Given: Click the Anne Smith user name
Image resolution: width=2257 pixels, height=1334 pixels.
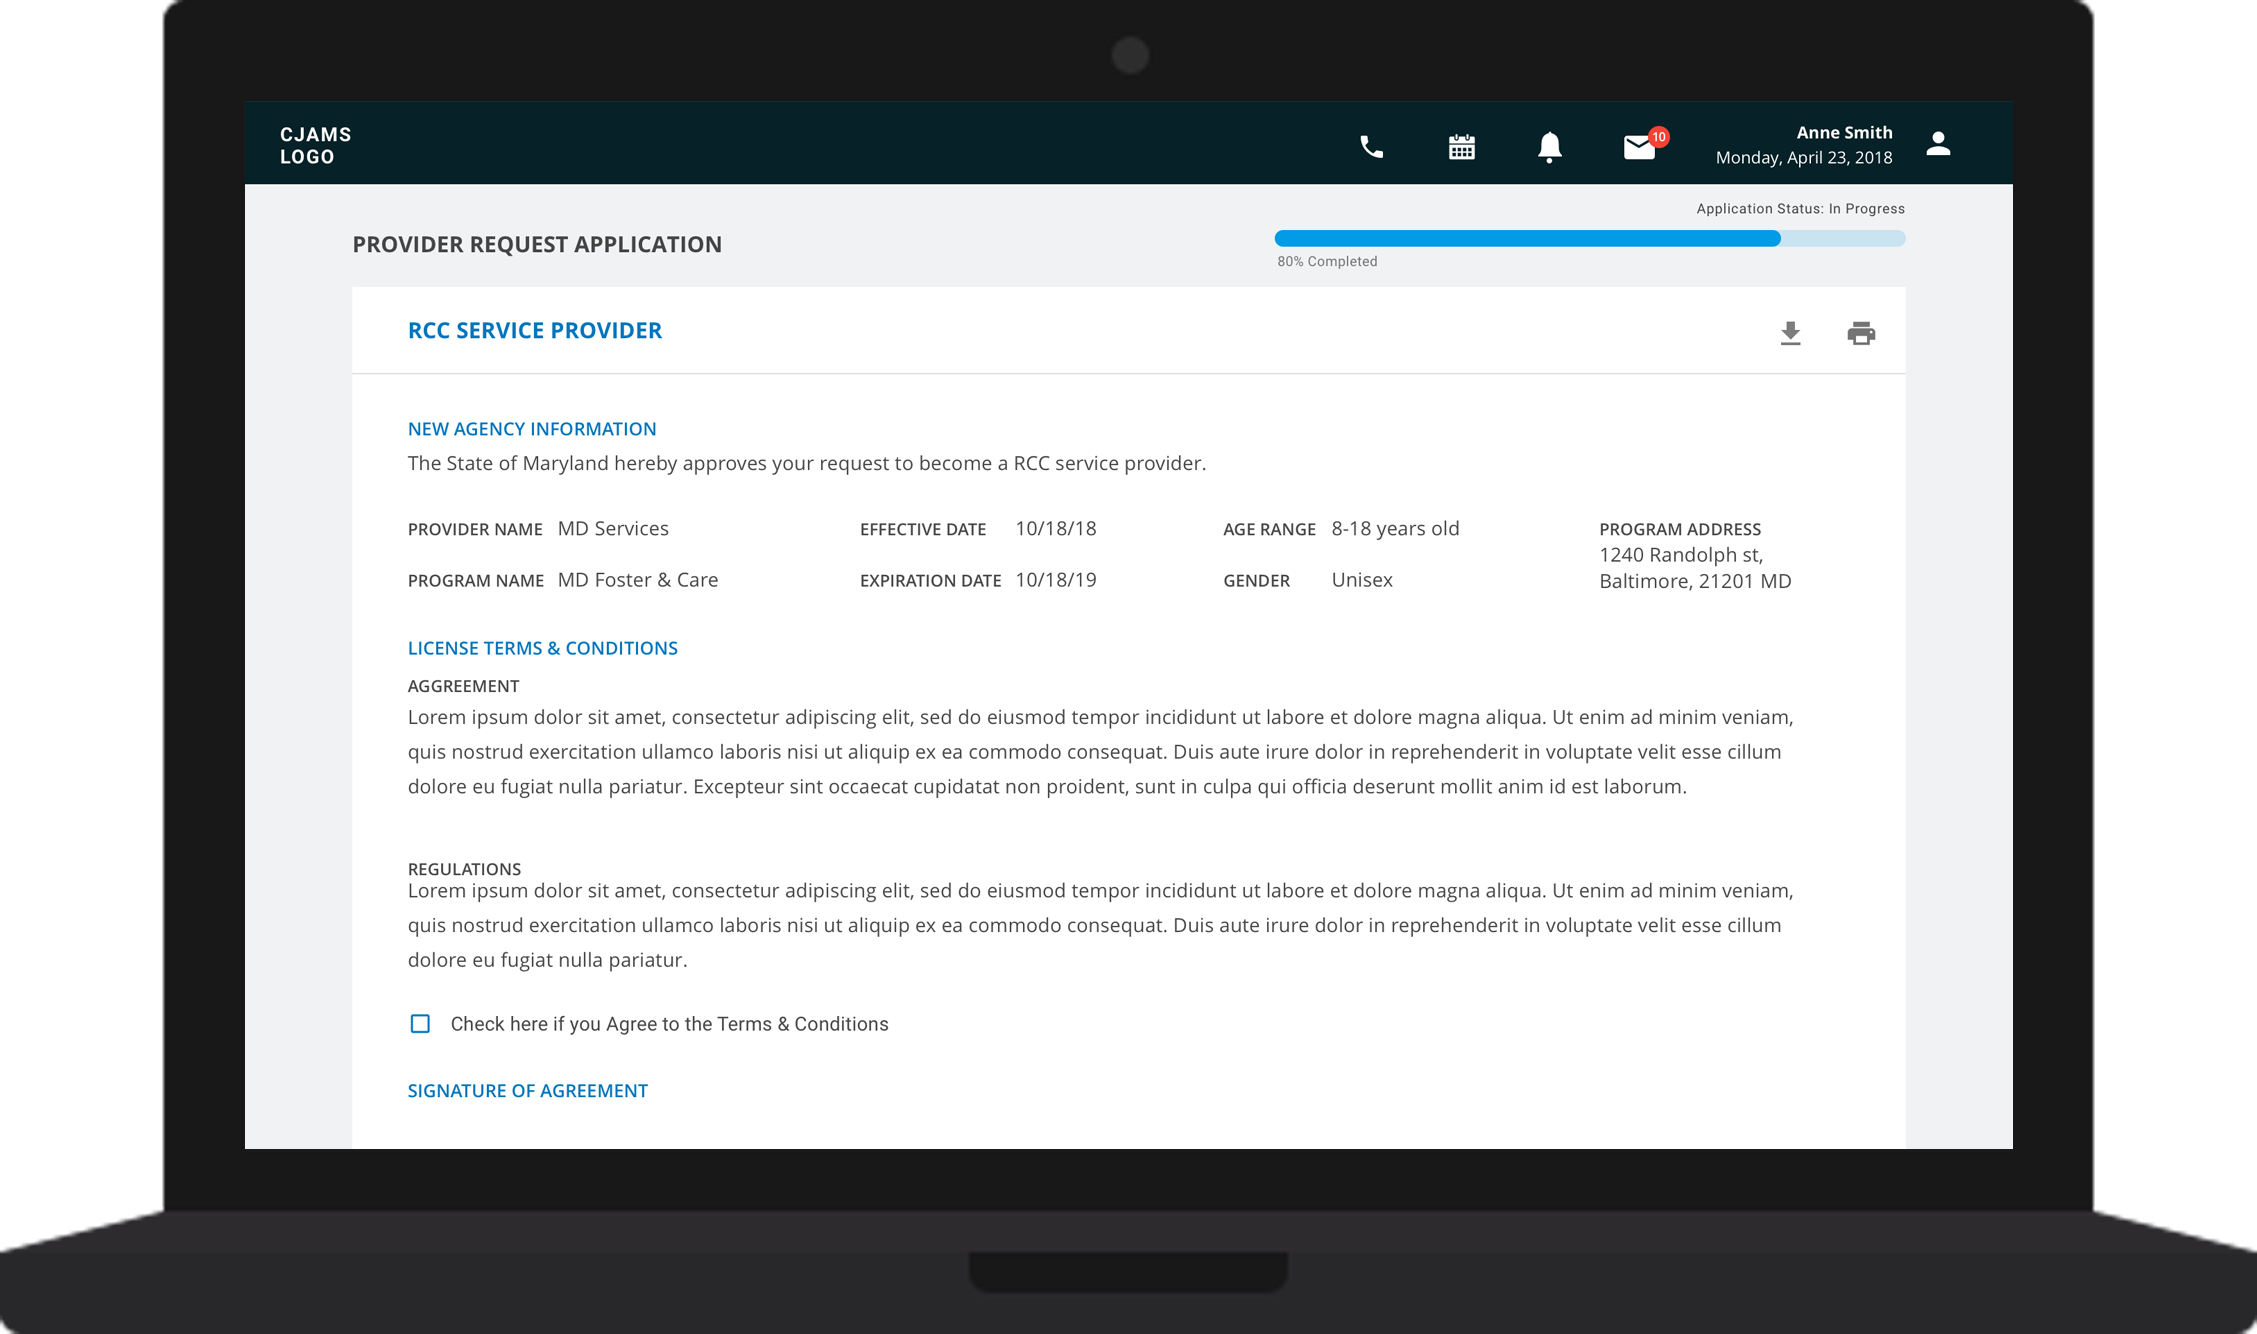Looking at the screenshot, I should pyautogui.click(x=1844, y=132).
